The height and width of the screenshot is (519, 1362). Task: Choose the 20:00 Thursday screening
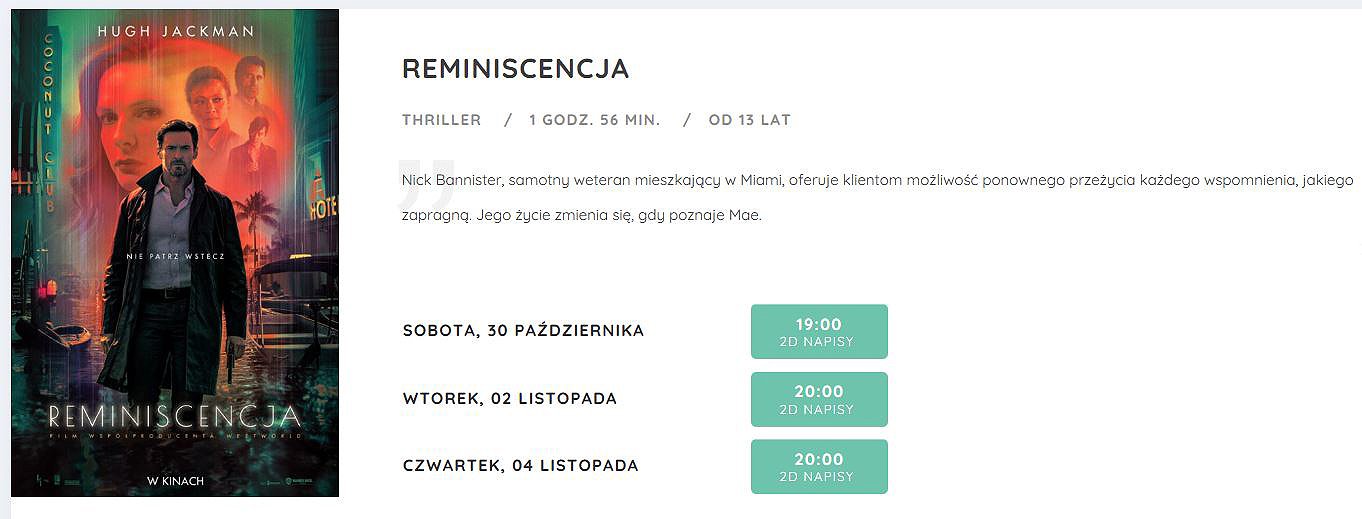point(818,466)
